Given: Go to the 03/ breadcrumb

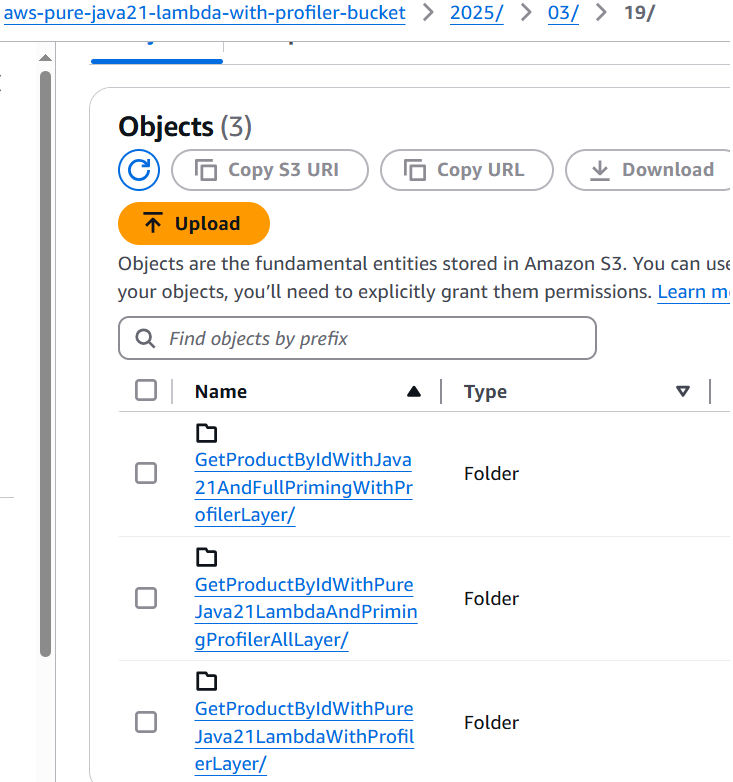Looking at the screenshot, I should click(563, 13).
